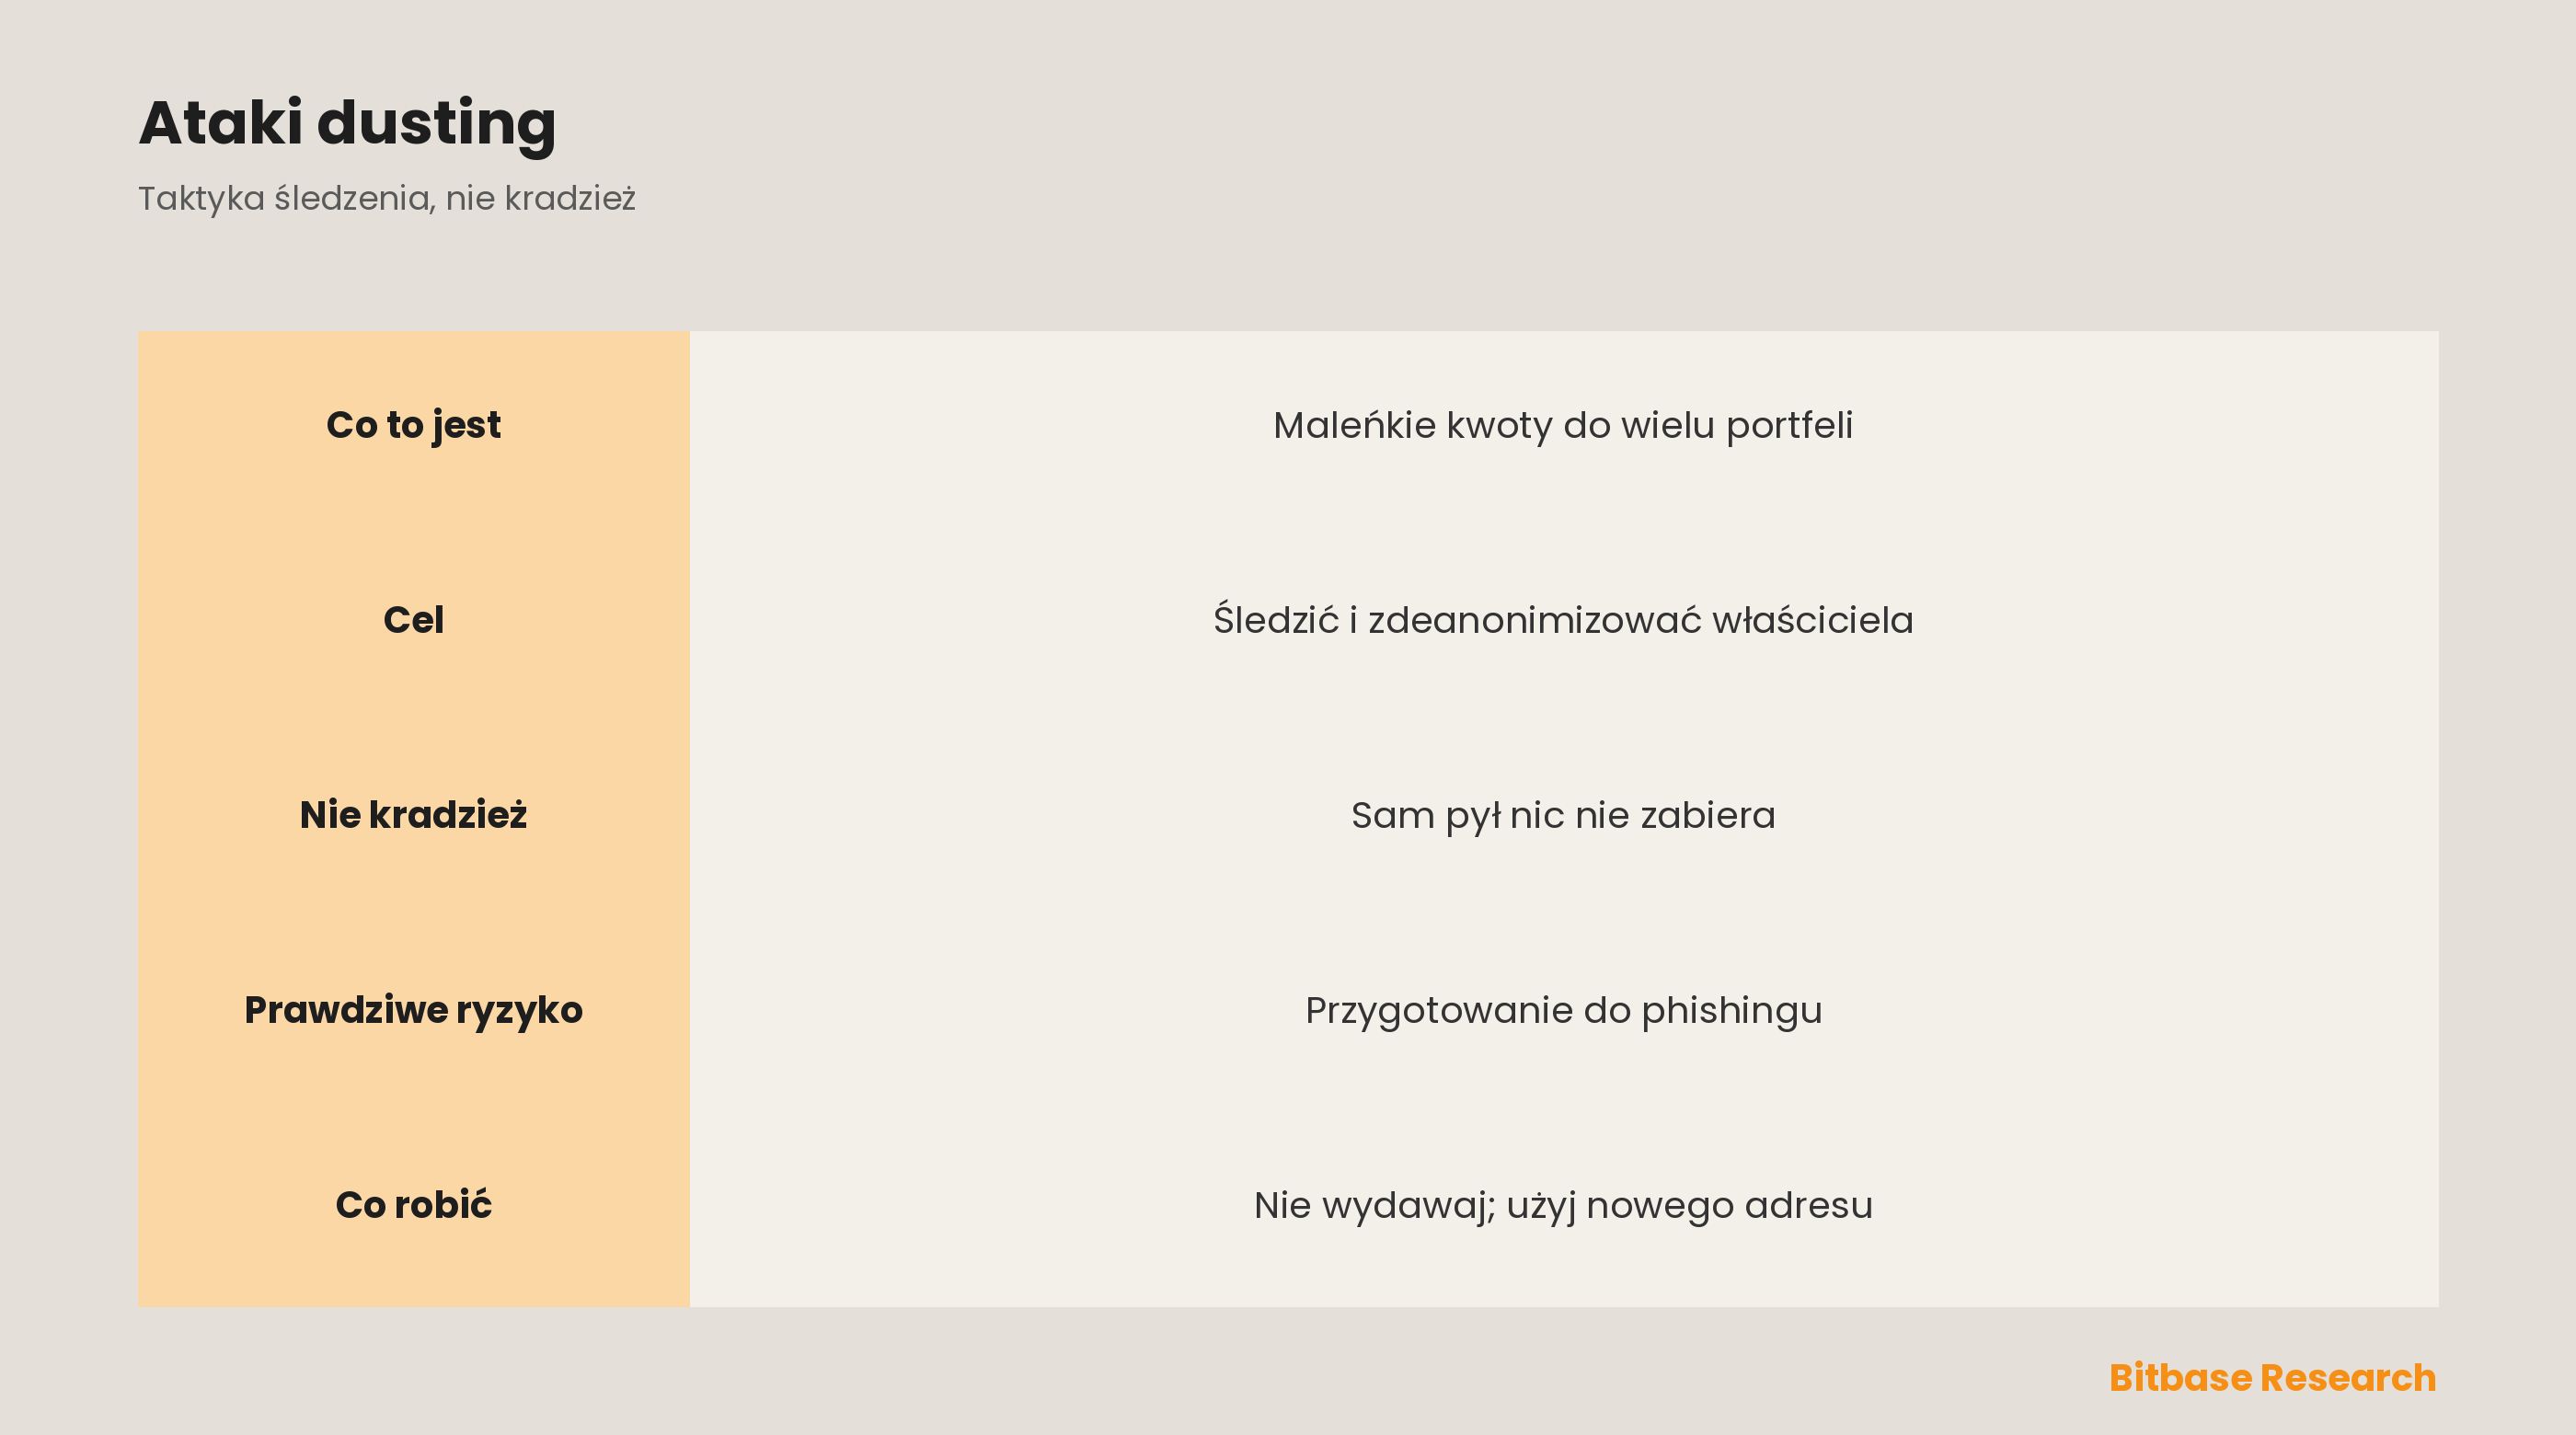Click the 'Przygotowanie do phishingu' cell
The height and width of the screenshot is (1435, 2576).
click(x=1563, y=1011)
